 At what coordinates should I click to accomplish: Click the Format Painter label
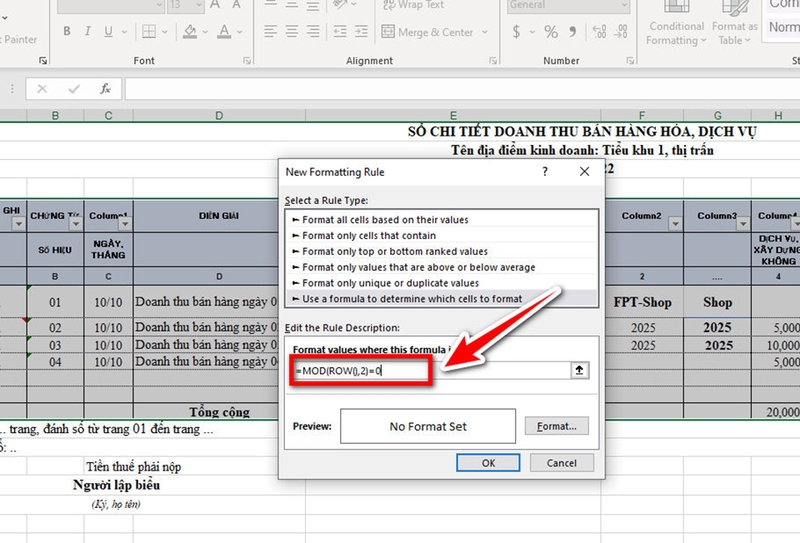tap(18, 39)
